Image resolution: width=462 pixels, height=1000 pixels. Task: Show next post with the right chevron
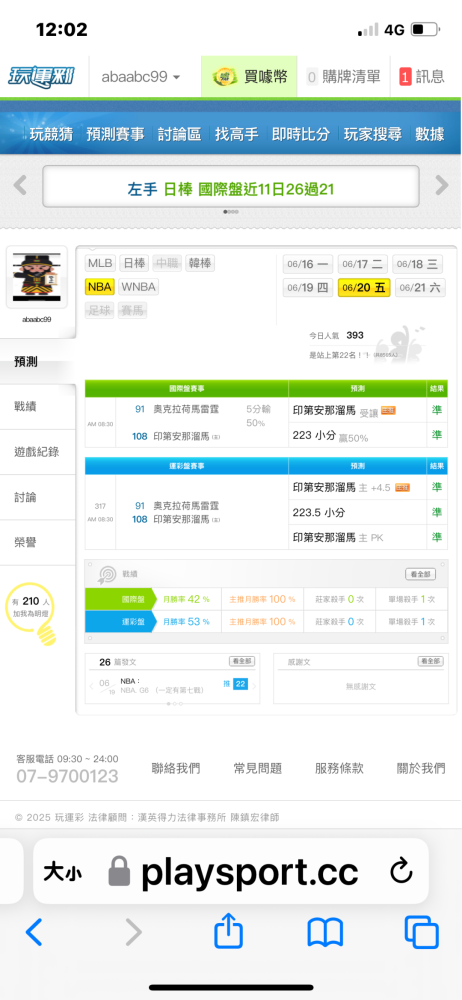click(254, 686)
